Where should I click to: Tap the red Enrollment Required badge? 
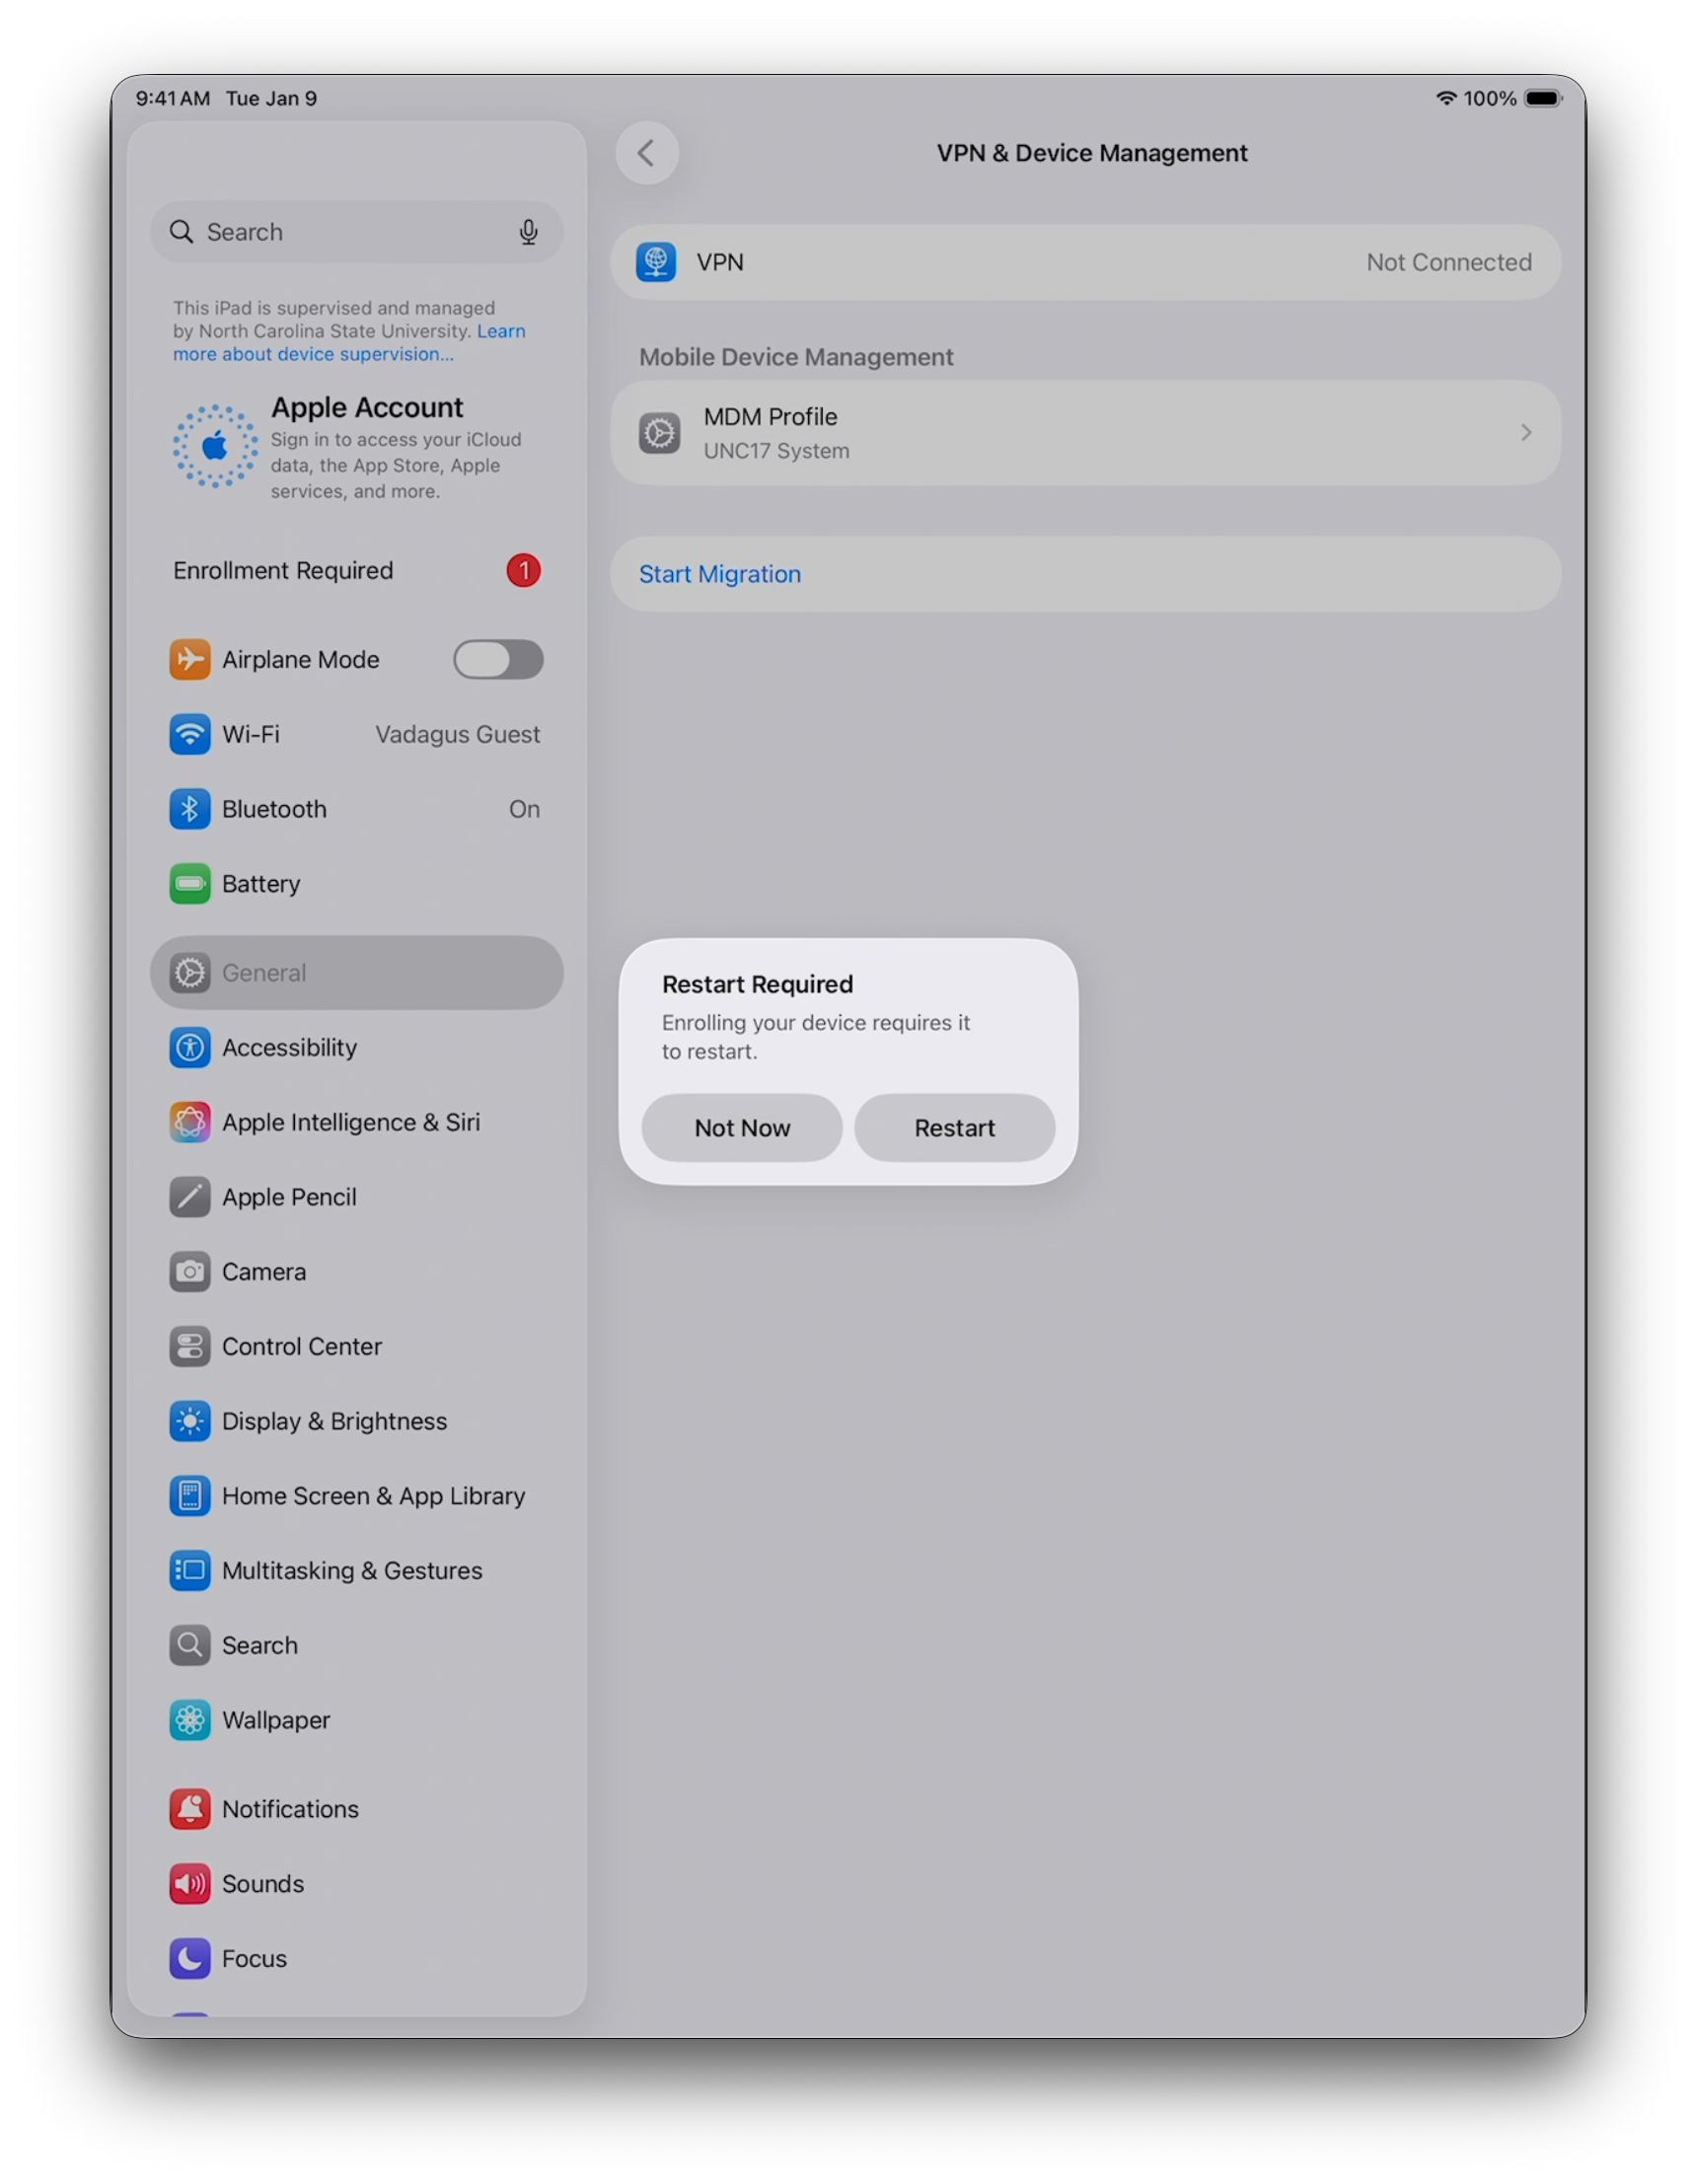tap(524, 571)
